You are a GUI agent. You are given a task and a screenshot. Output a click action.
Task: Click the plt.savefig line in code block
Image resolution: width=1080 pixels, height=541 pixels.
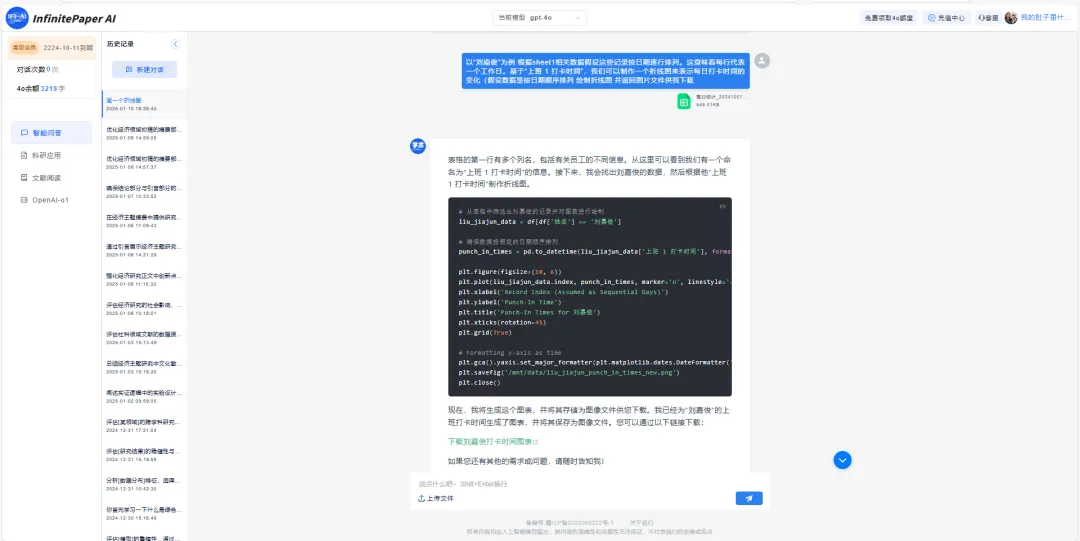[x=569, y=373]
